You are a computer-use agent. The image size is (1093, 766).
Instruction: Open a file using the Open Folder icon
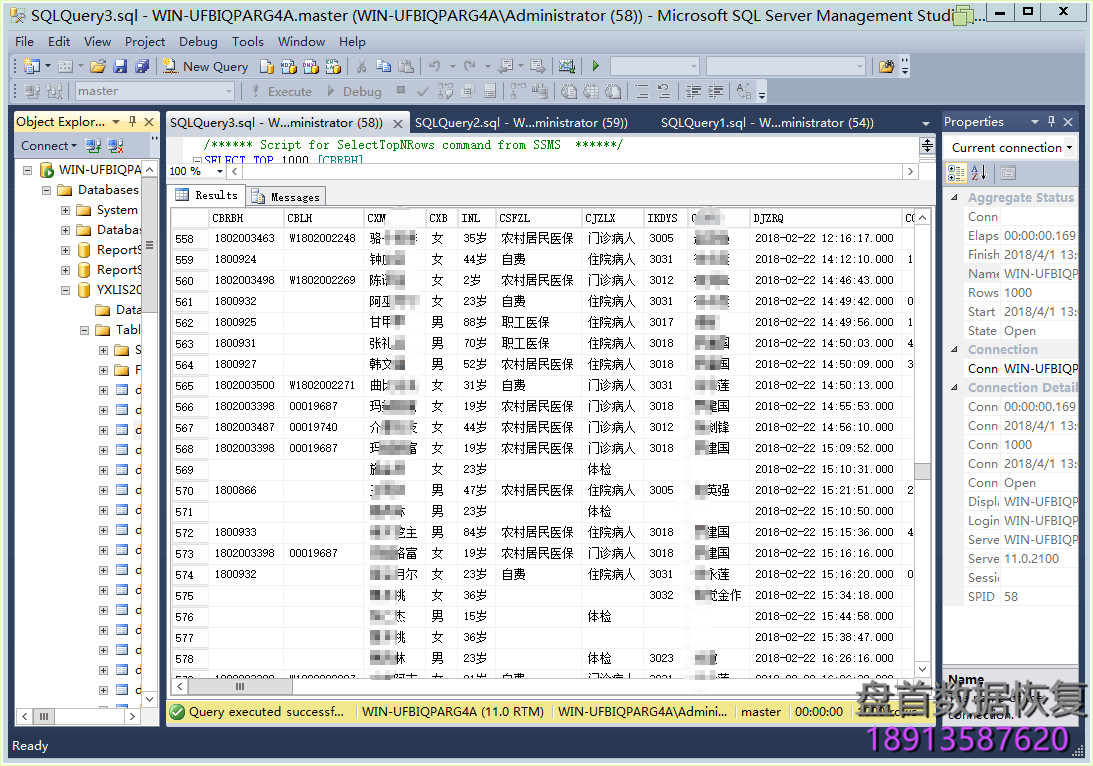(95, 66)
